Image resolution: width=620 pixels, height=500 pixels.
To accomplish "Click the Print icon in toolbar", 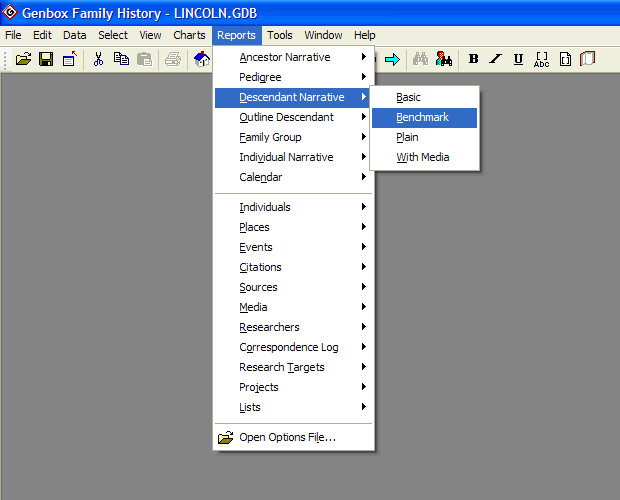I will click(172, 59).
